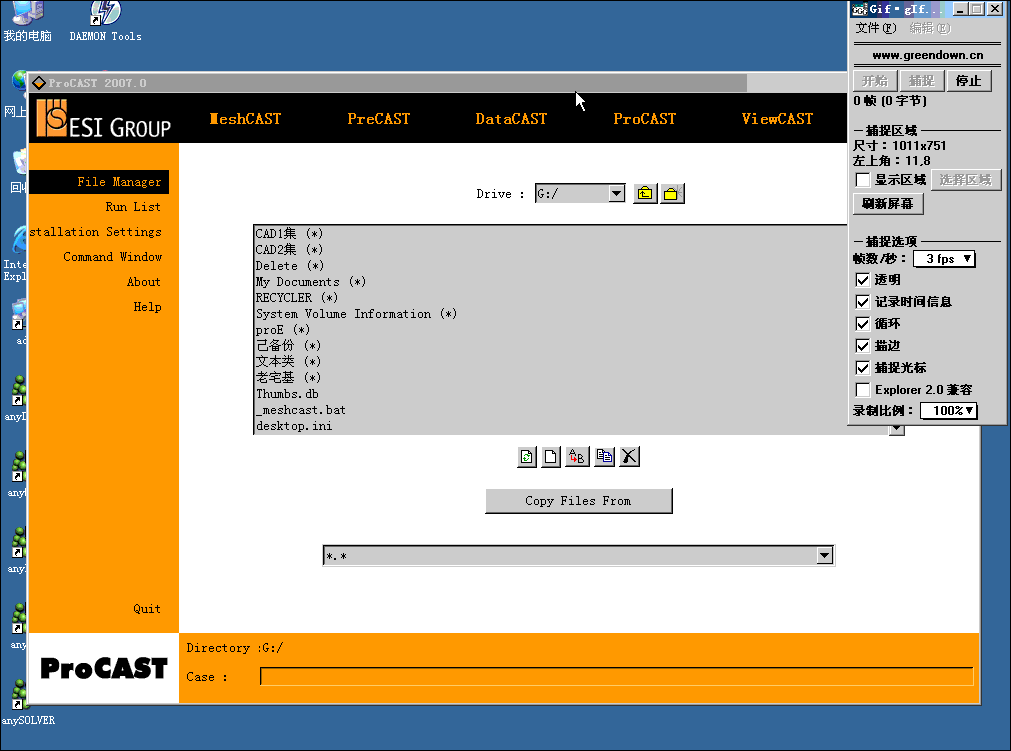The height and width of the screenshot is (751, 1011).
Task: Toggle the 循环 checkbox
Action: point(863,324)
